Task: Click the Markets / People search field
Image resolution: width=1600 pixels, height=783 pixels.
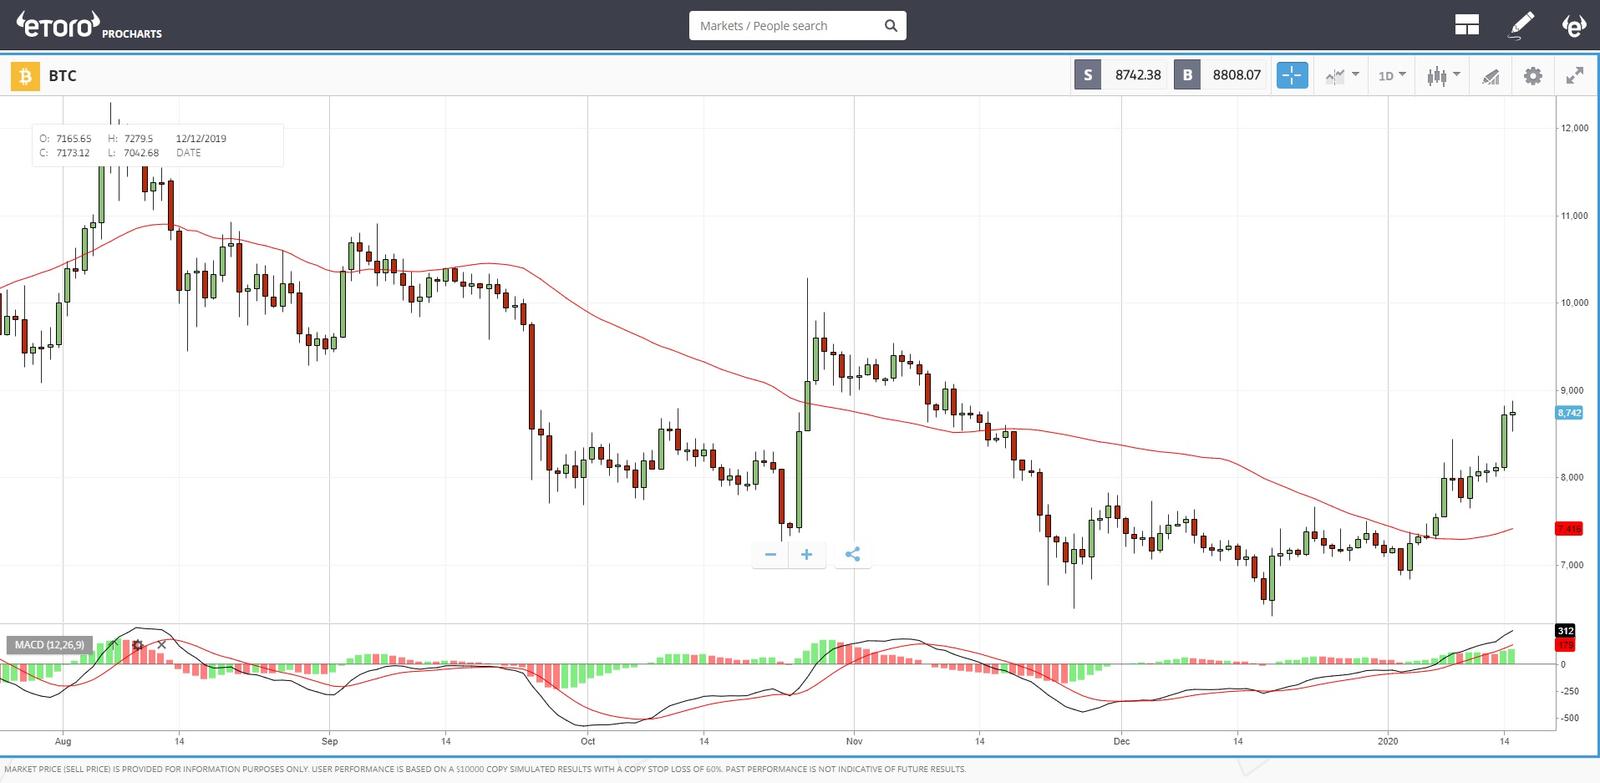Action: coord(797,26)
